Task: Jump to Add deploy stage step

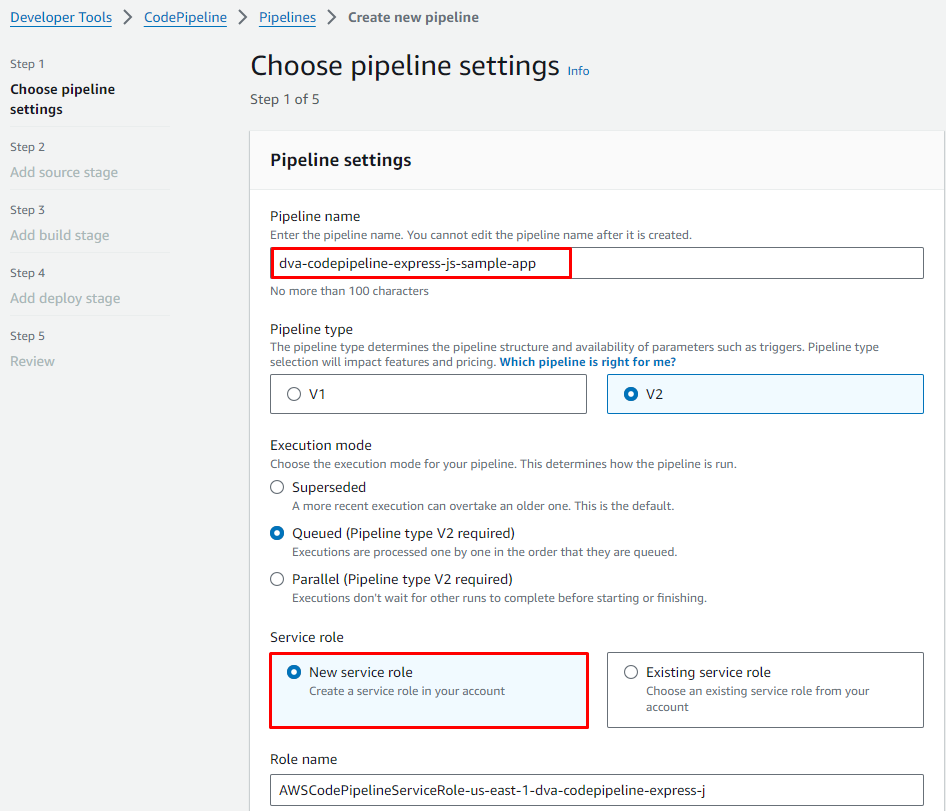Action: (65, 298)
